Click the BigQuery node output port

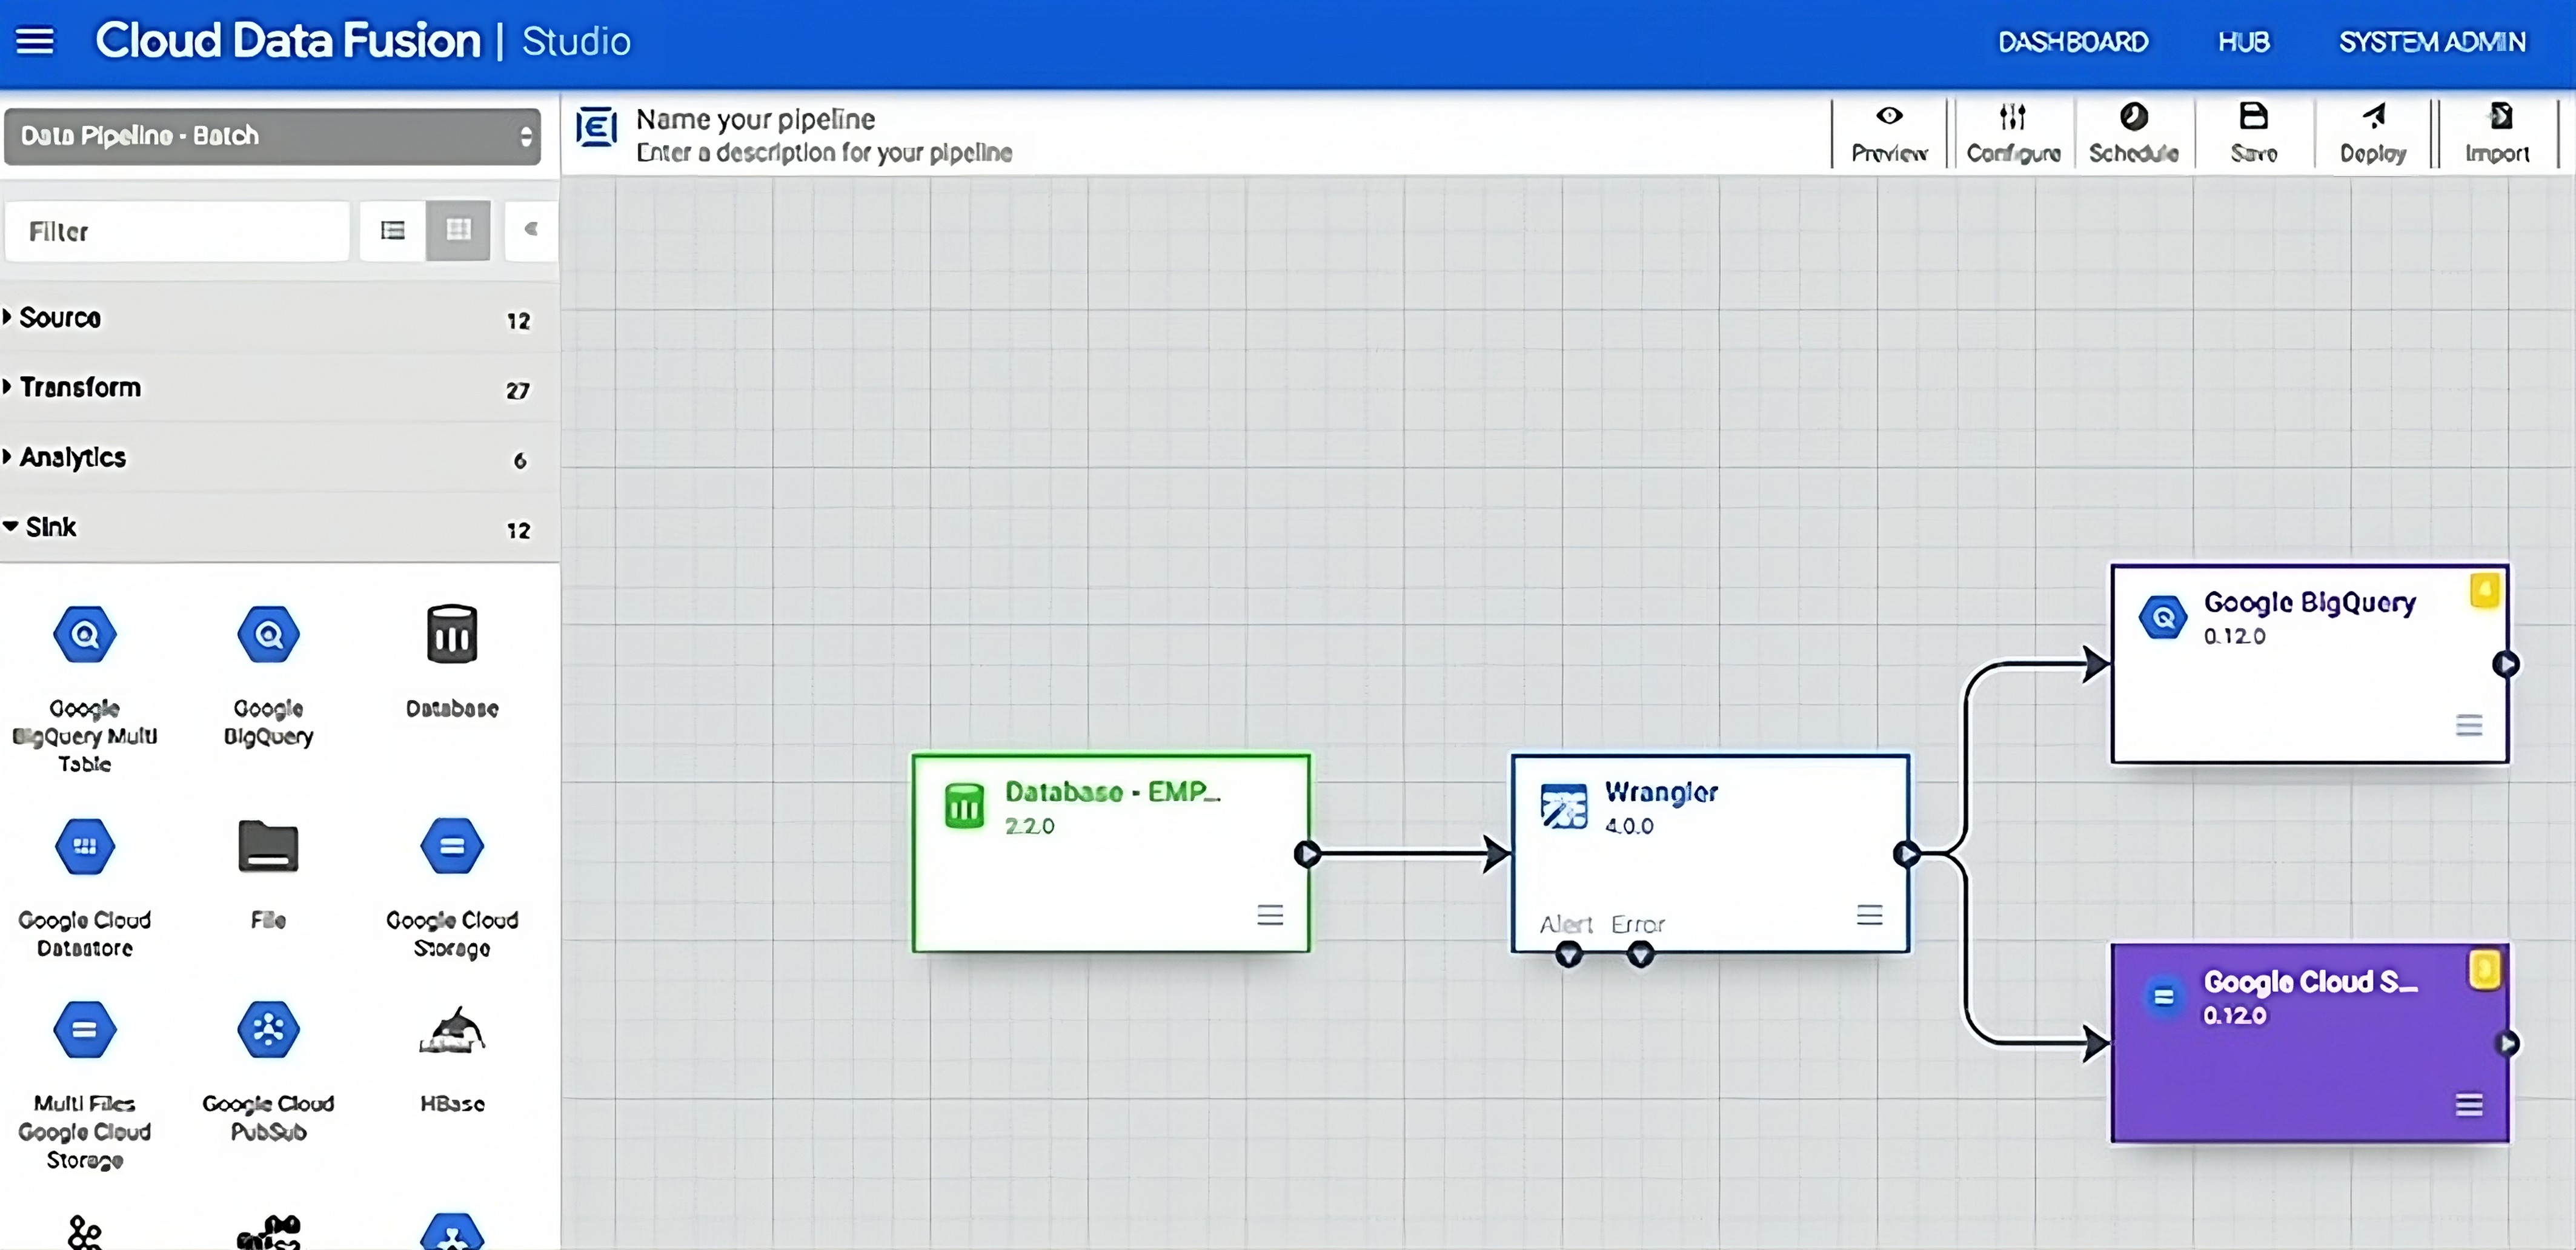point(2505,664)
